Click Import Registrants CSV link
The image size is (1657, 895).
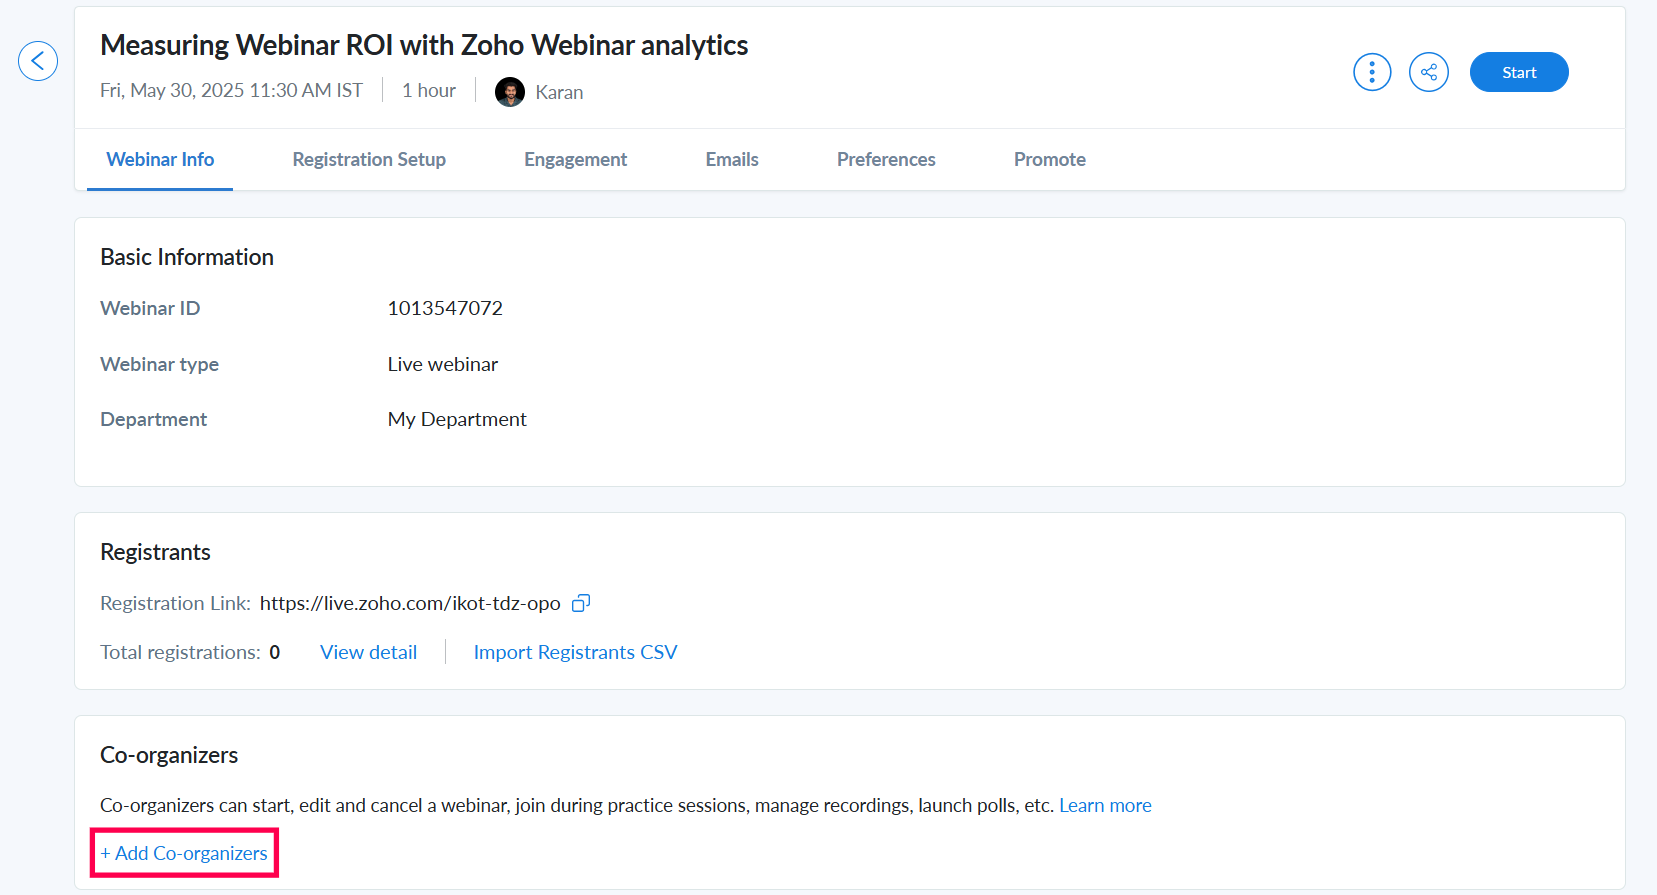coord(575,652)
